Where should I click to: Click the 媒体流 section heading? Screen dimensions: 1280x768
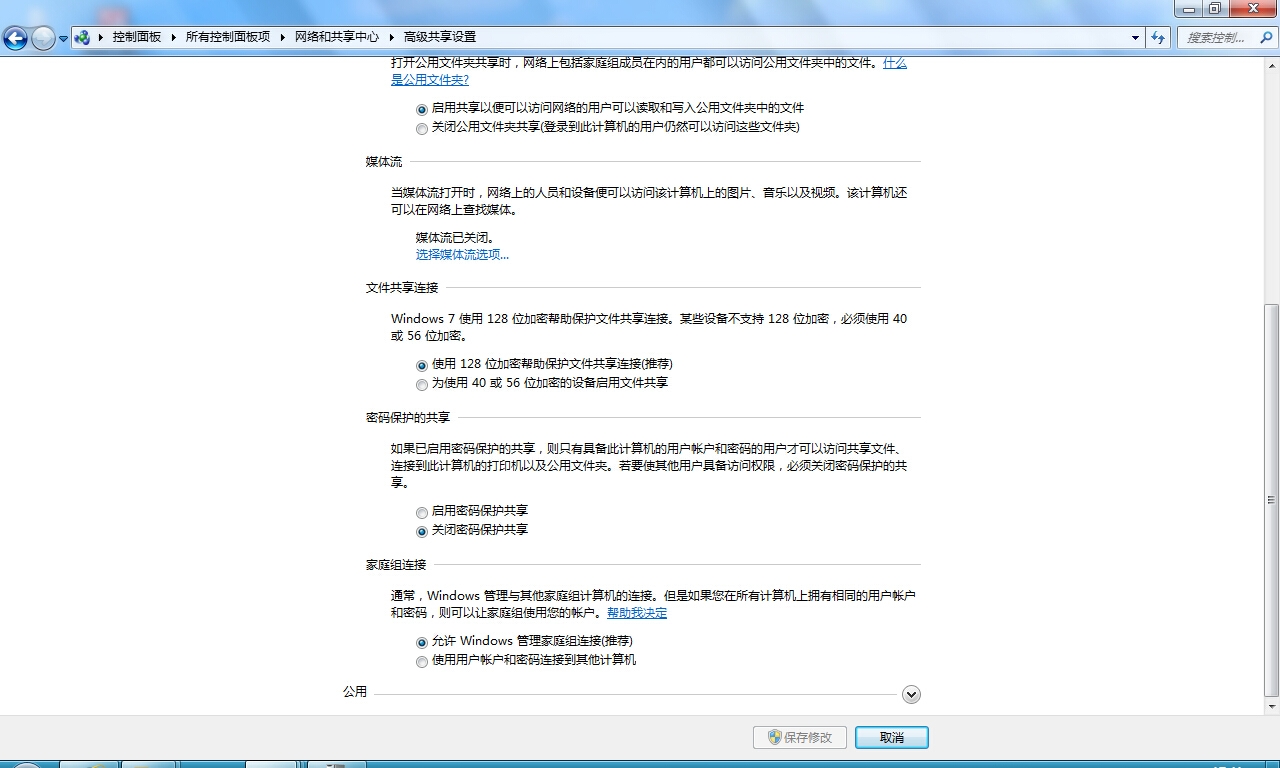(384, 161)
